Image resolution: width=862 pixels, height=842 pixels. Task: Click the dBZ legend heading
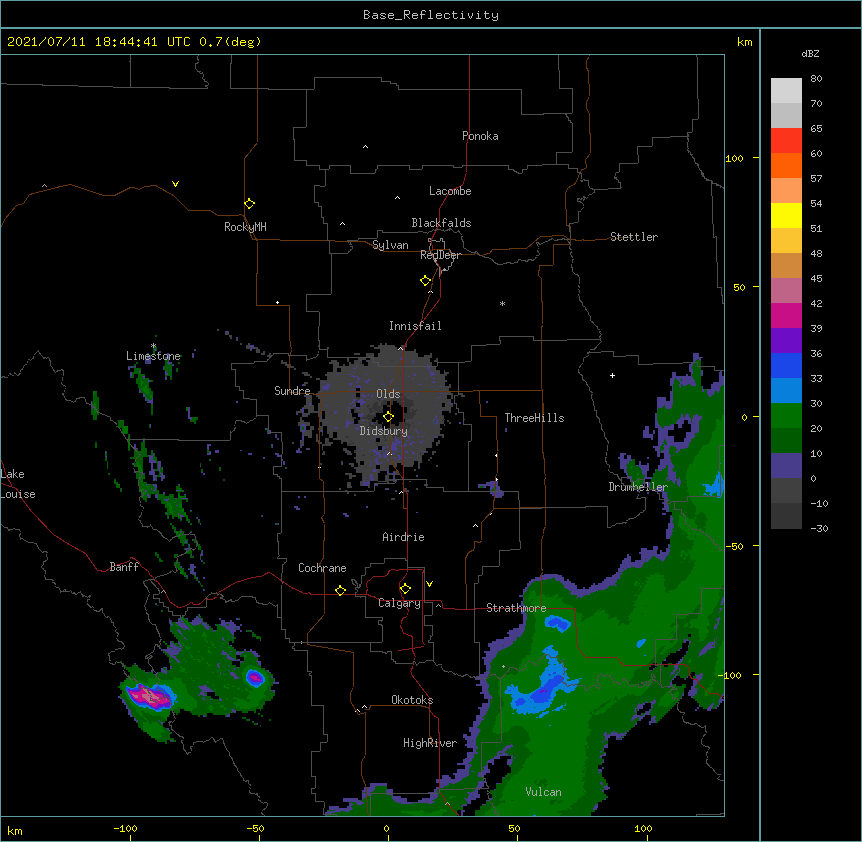(810, 53)
